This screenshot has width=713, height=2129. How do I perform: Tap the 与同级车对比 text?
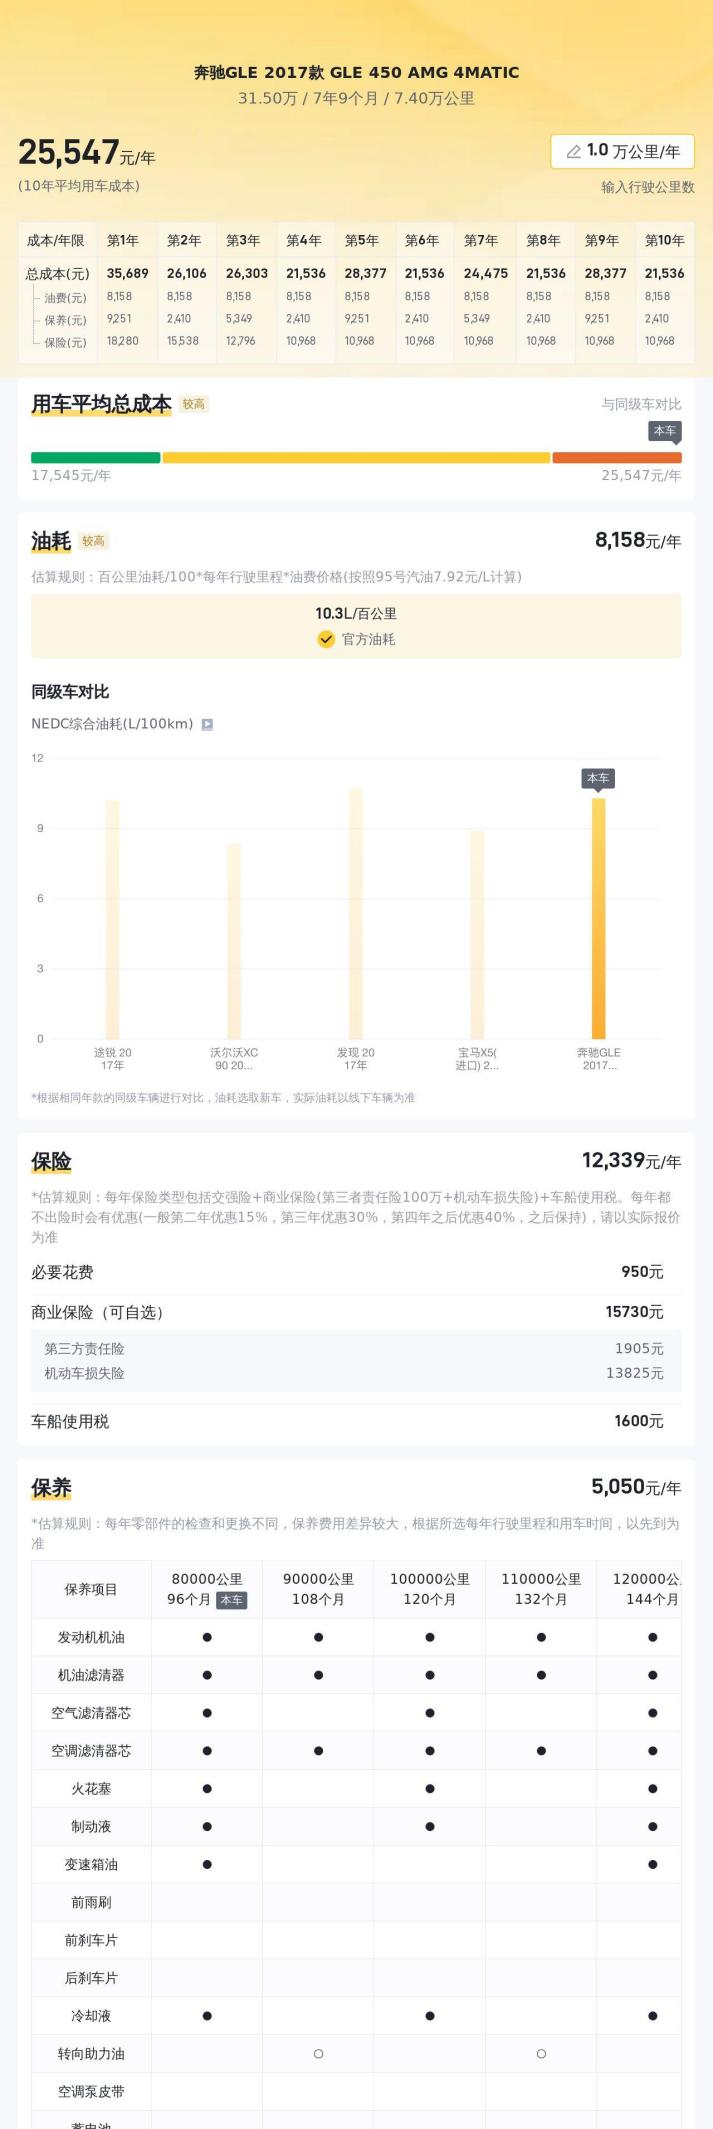[x=641, y=404]
